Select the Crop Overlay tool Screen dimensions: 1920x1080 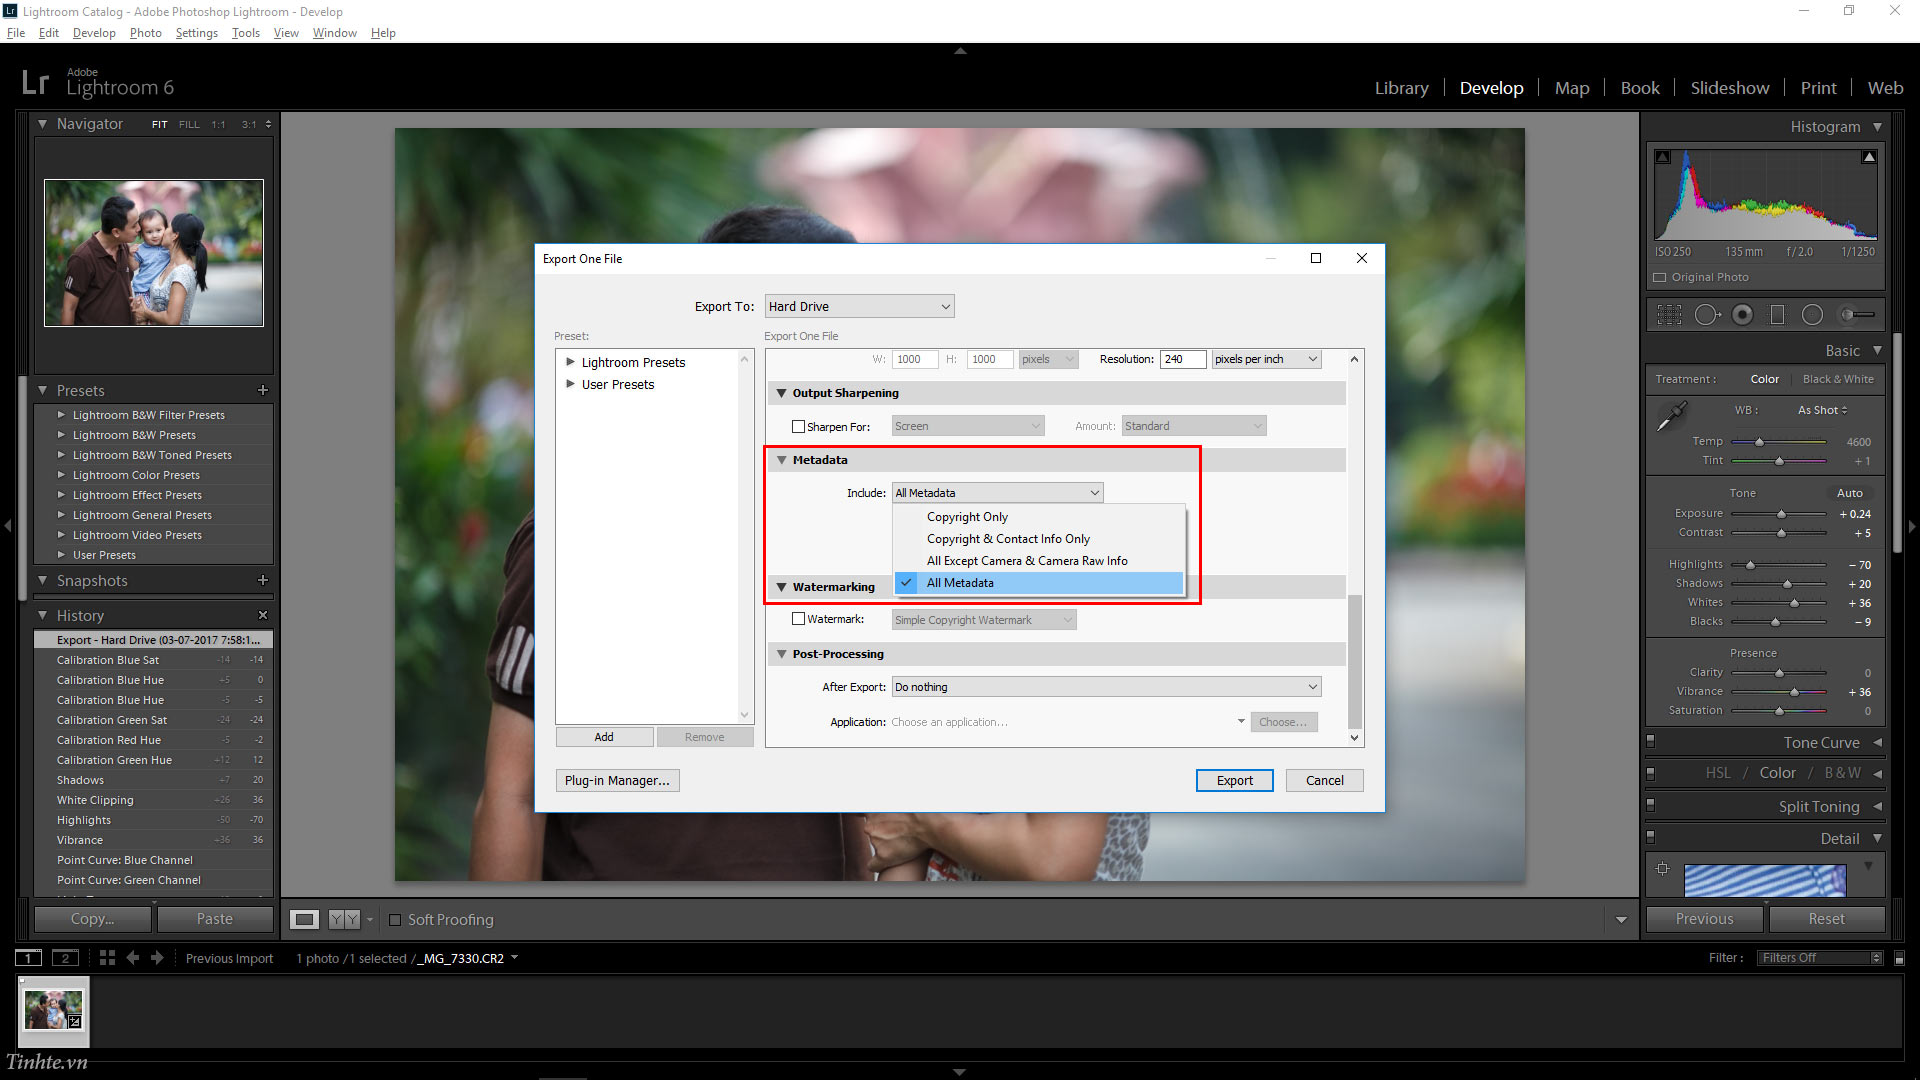(x=1669, y=315)
